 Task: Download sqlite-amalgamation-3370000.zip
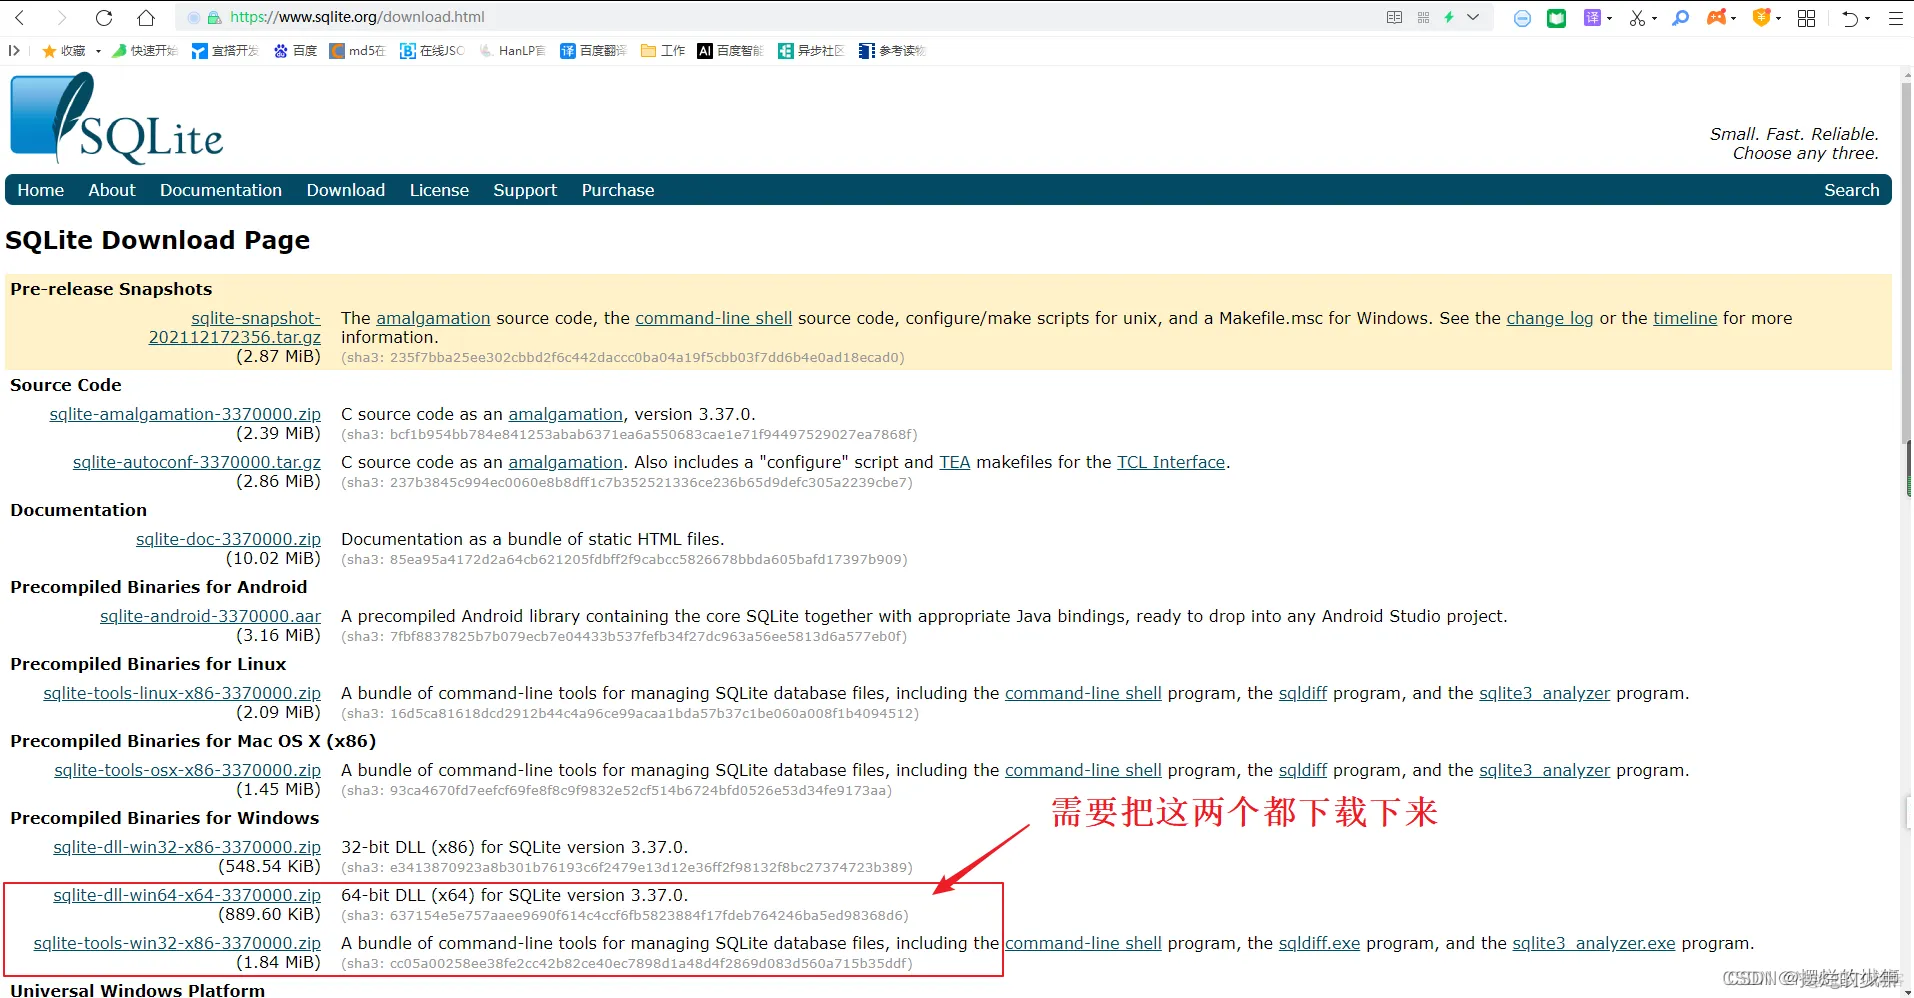pos(185,414)
